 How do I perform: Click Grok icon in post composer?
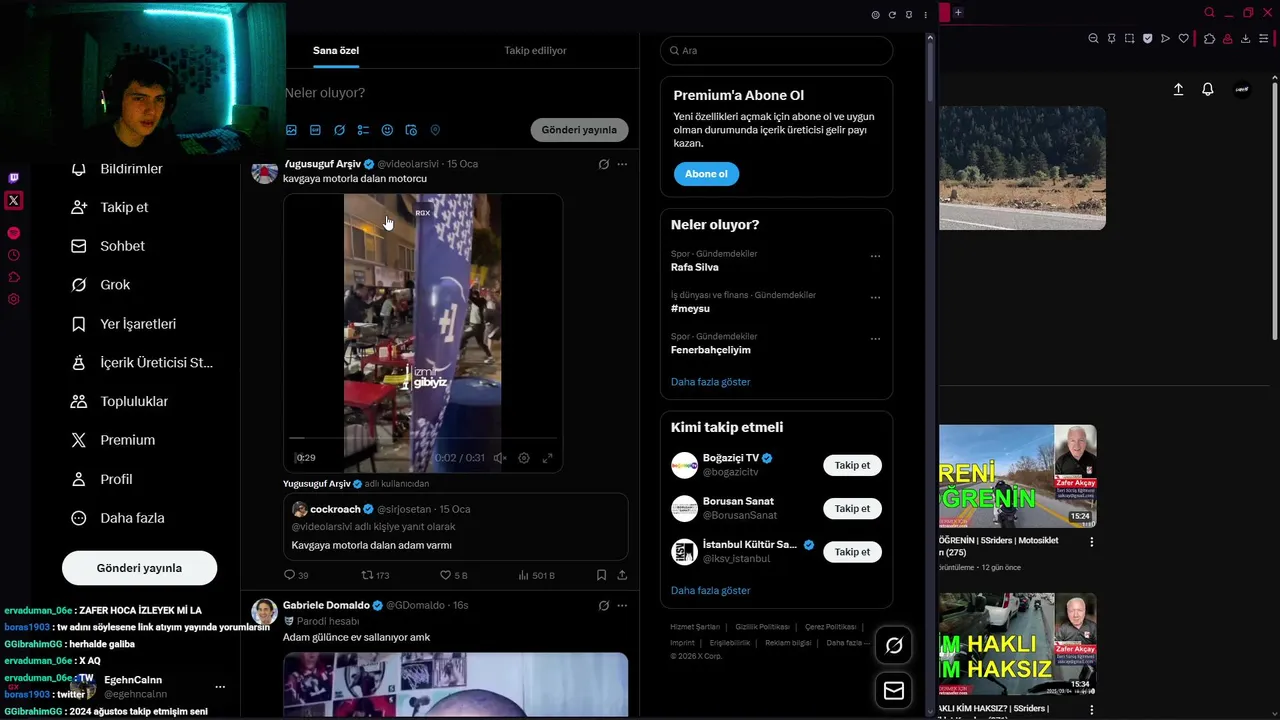[x=339, y=130]
